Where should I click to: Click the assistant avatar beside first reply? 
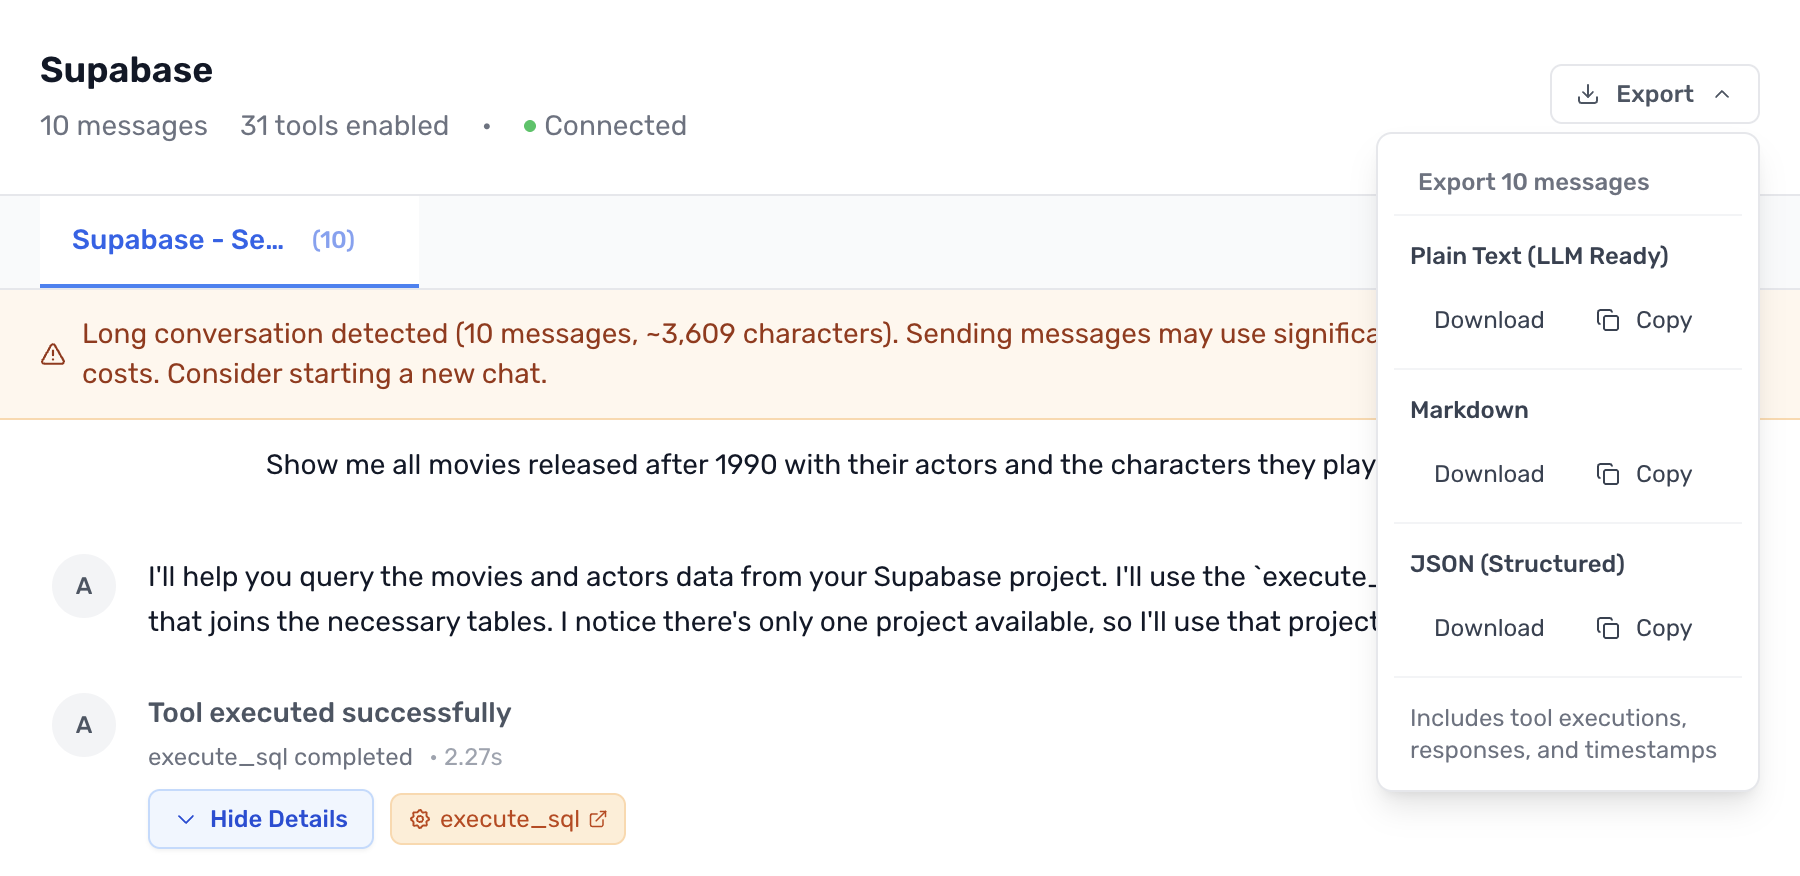point(84,586)
